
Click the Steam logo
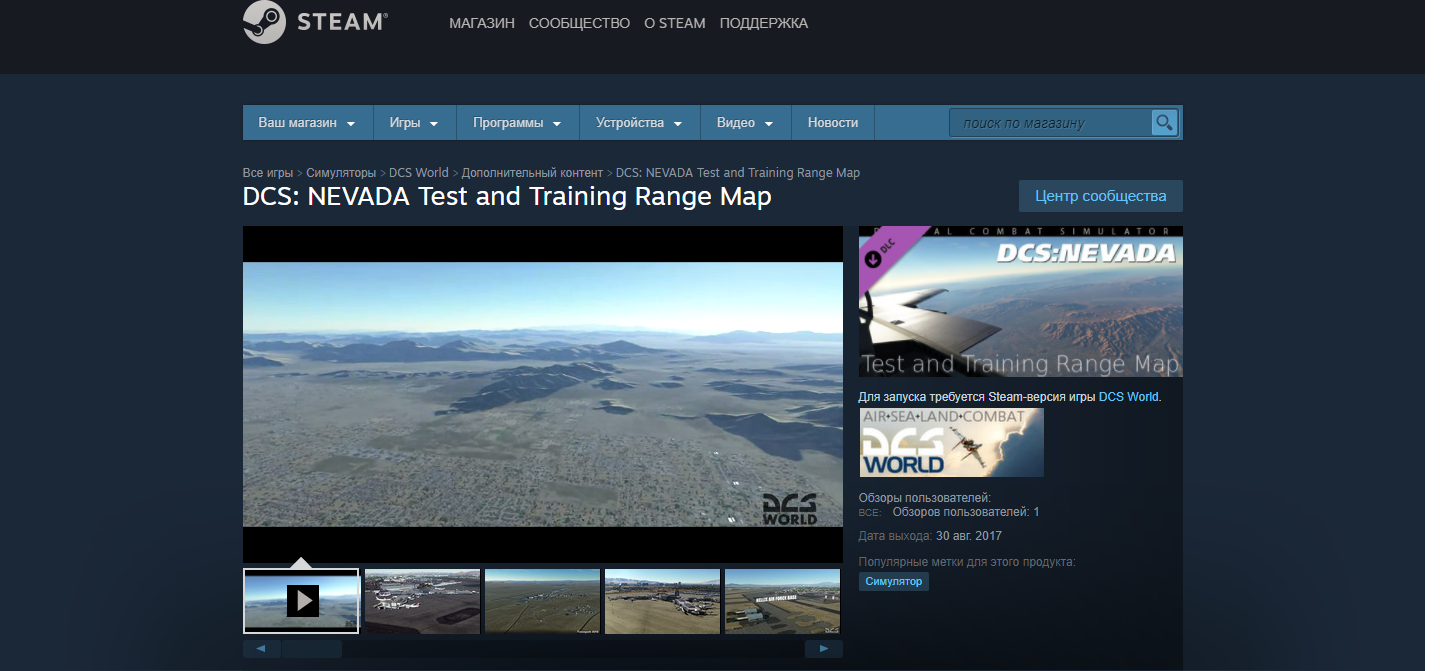click(316, 23)
